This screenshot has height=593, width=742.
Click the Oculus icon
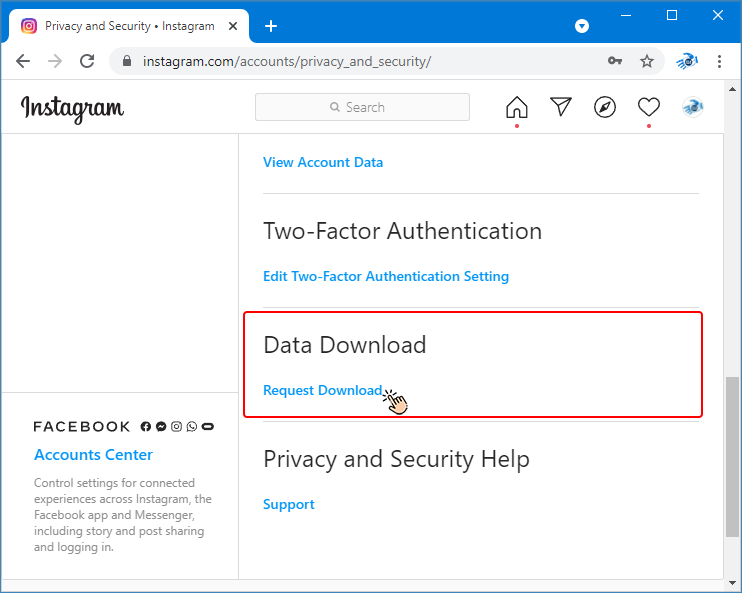click(x=208, y=427)
